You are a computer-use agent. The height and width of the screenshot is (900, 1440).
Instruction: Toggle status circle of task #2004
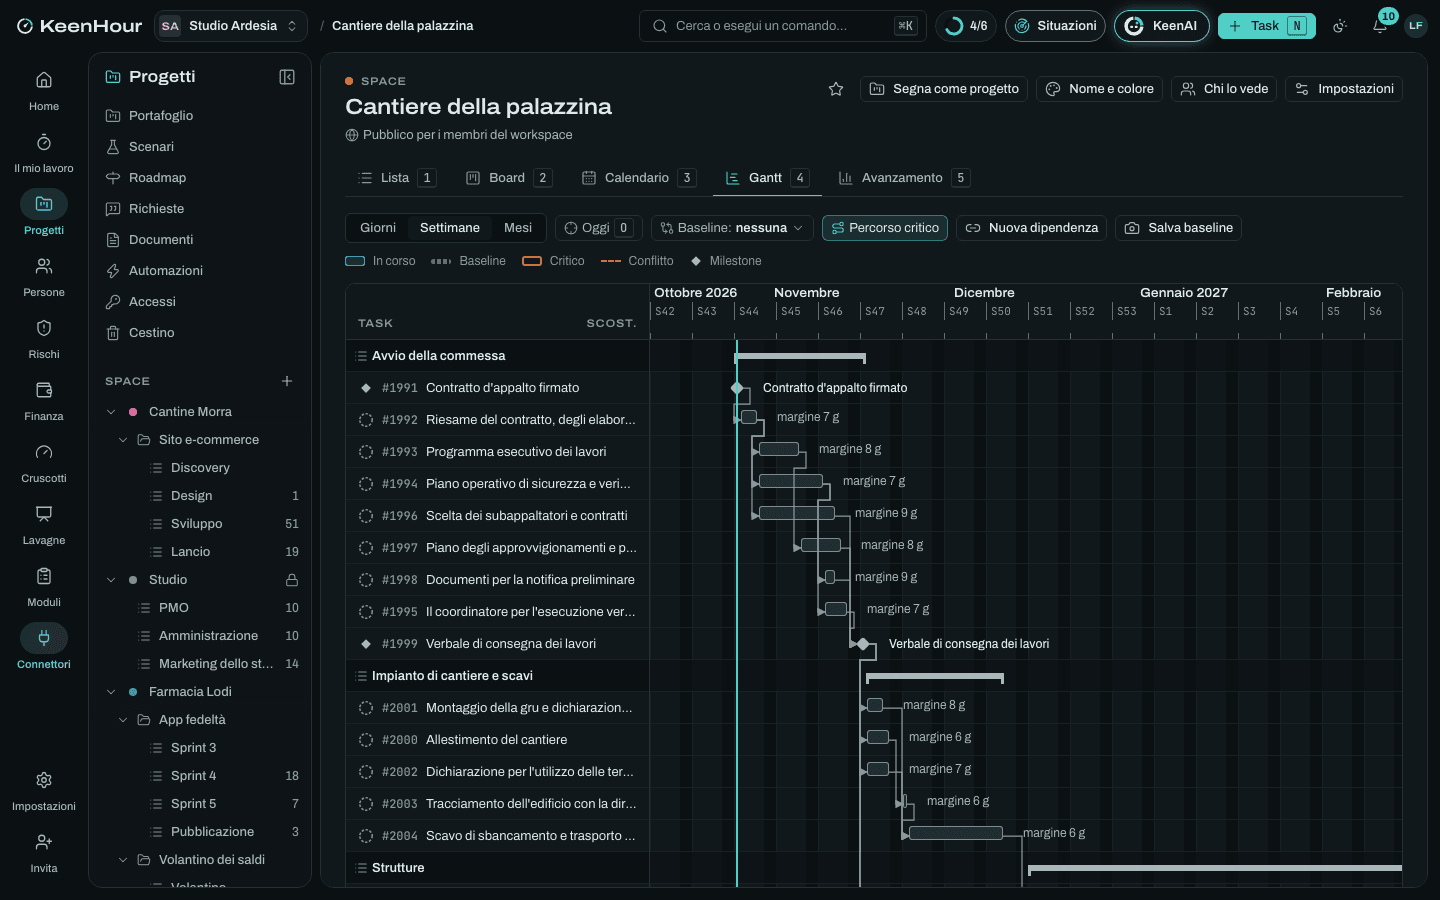click(366, 836)
